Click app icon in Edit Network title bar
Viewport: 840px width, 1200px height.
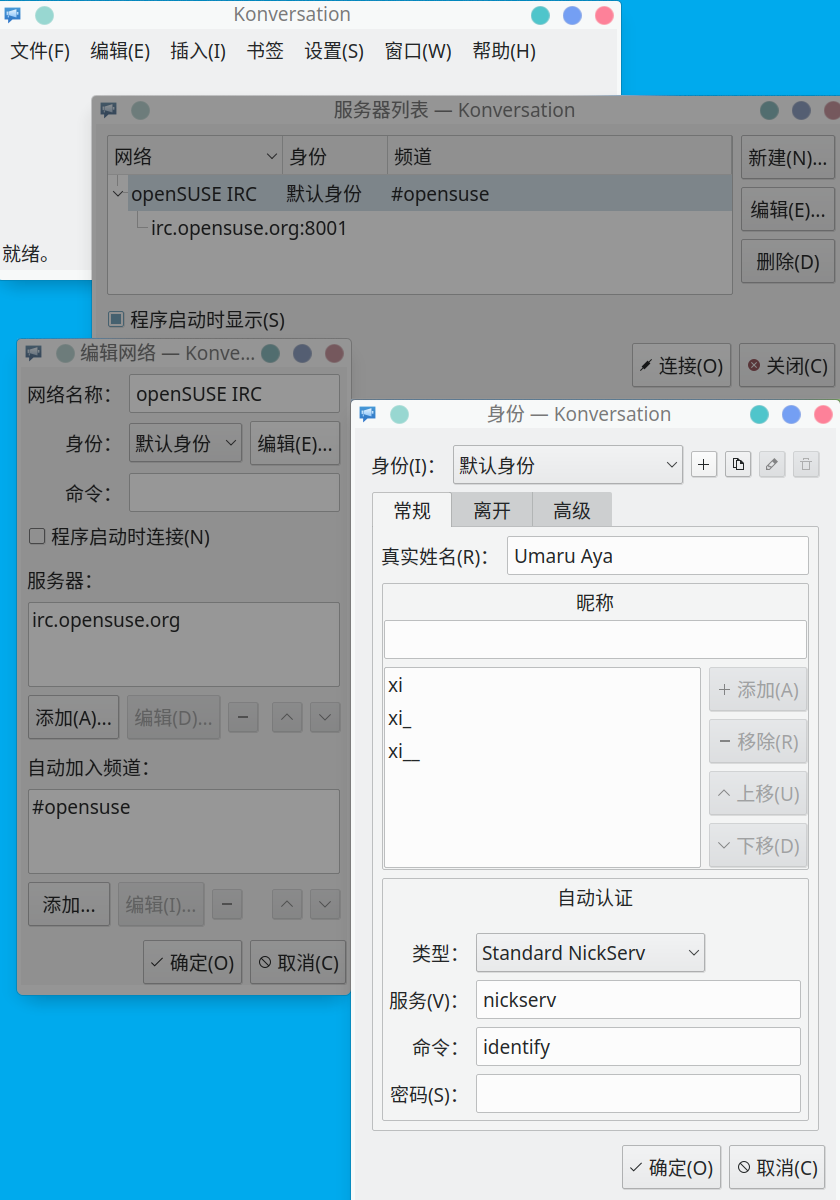34,353
